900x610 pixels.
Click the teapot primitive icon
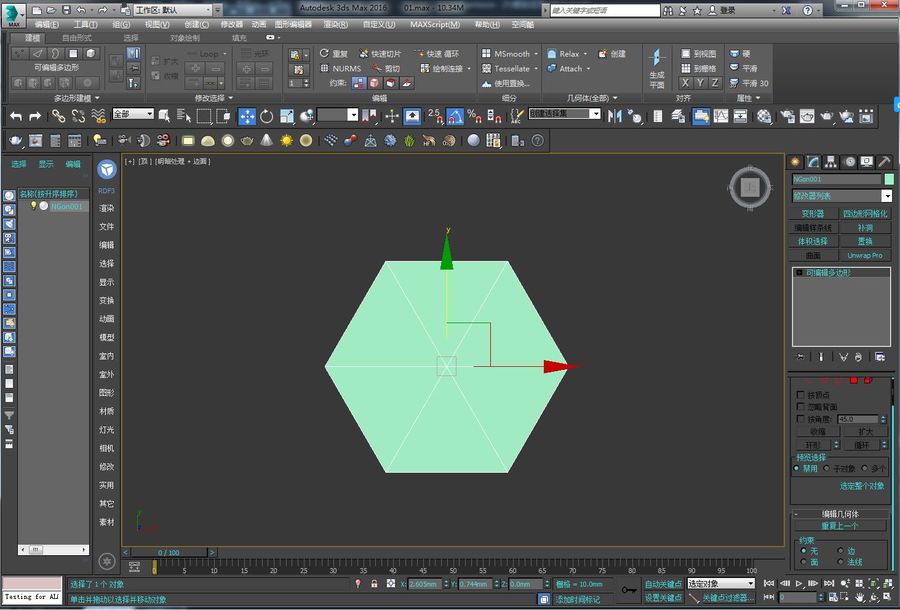[x=247, y=141]
